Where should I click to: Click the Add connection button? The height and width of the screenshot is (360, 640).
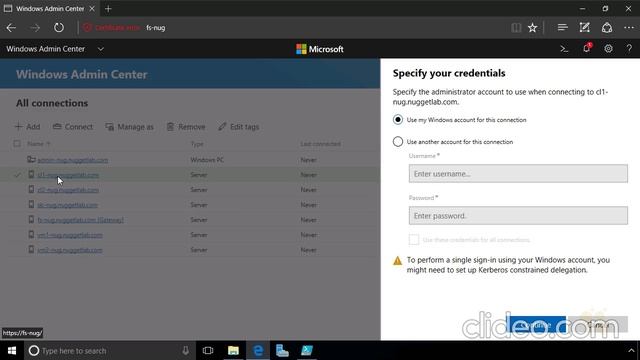(x=27, y=127)
